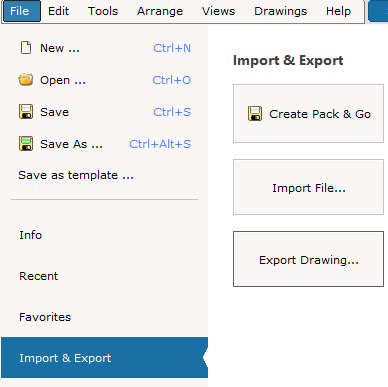Choose Save as template from File menu
Image resolution: width=388 pixels, height=387 pixels.
click(76, 175)
